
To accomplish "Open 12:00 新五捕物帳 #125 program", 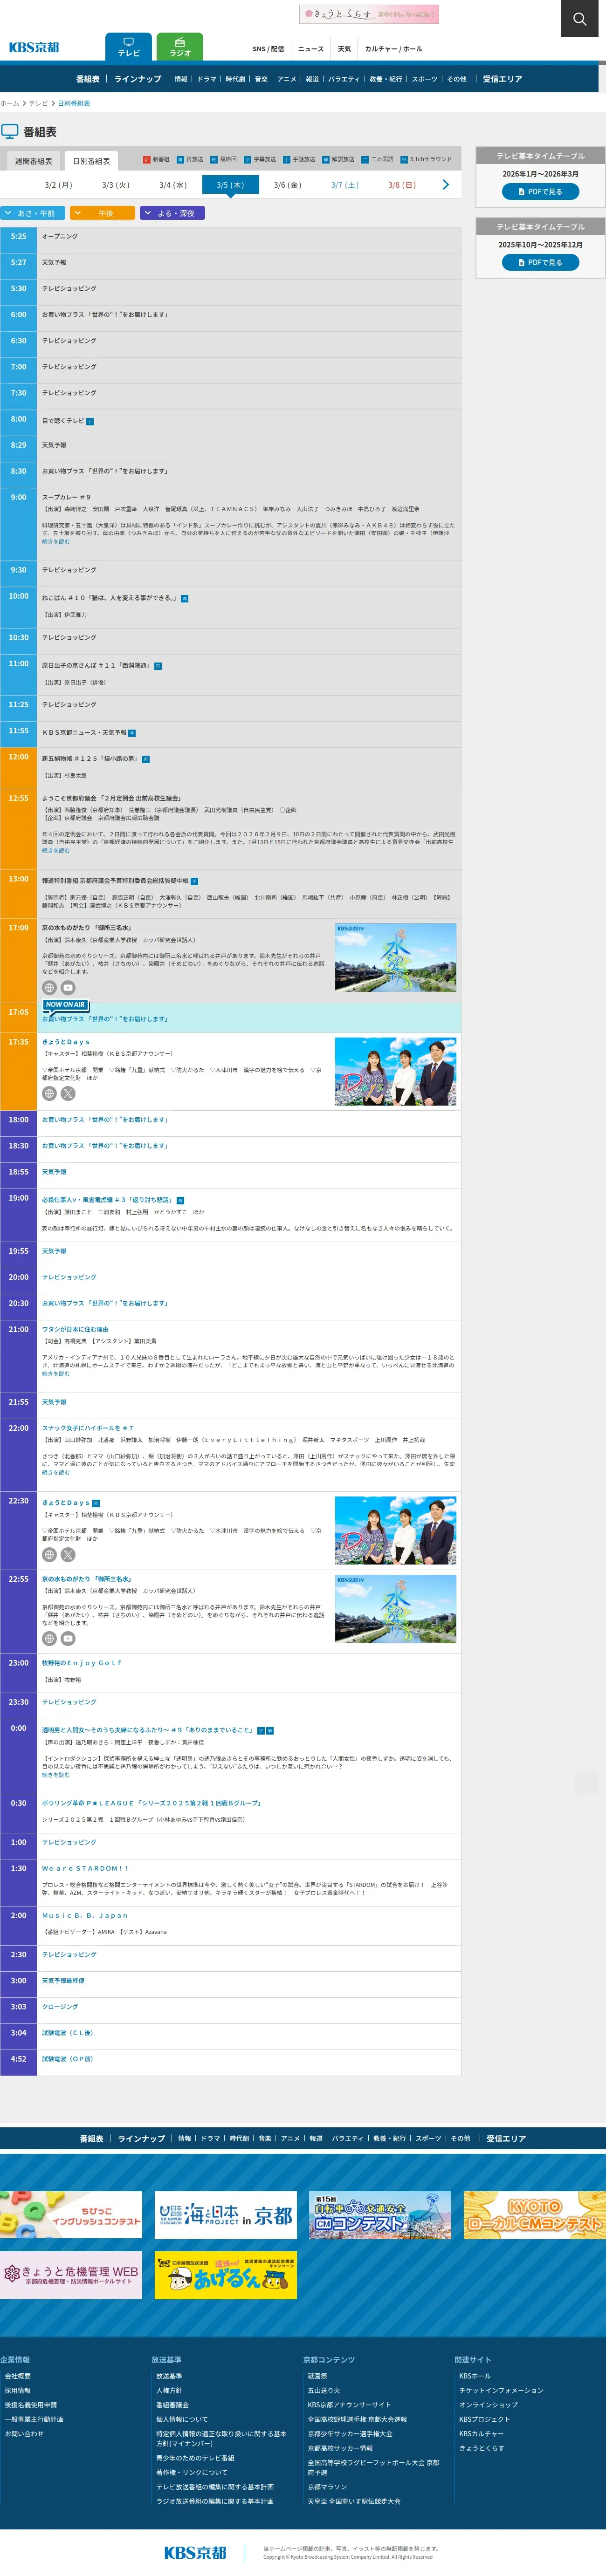I will [x=90, y=758].
